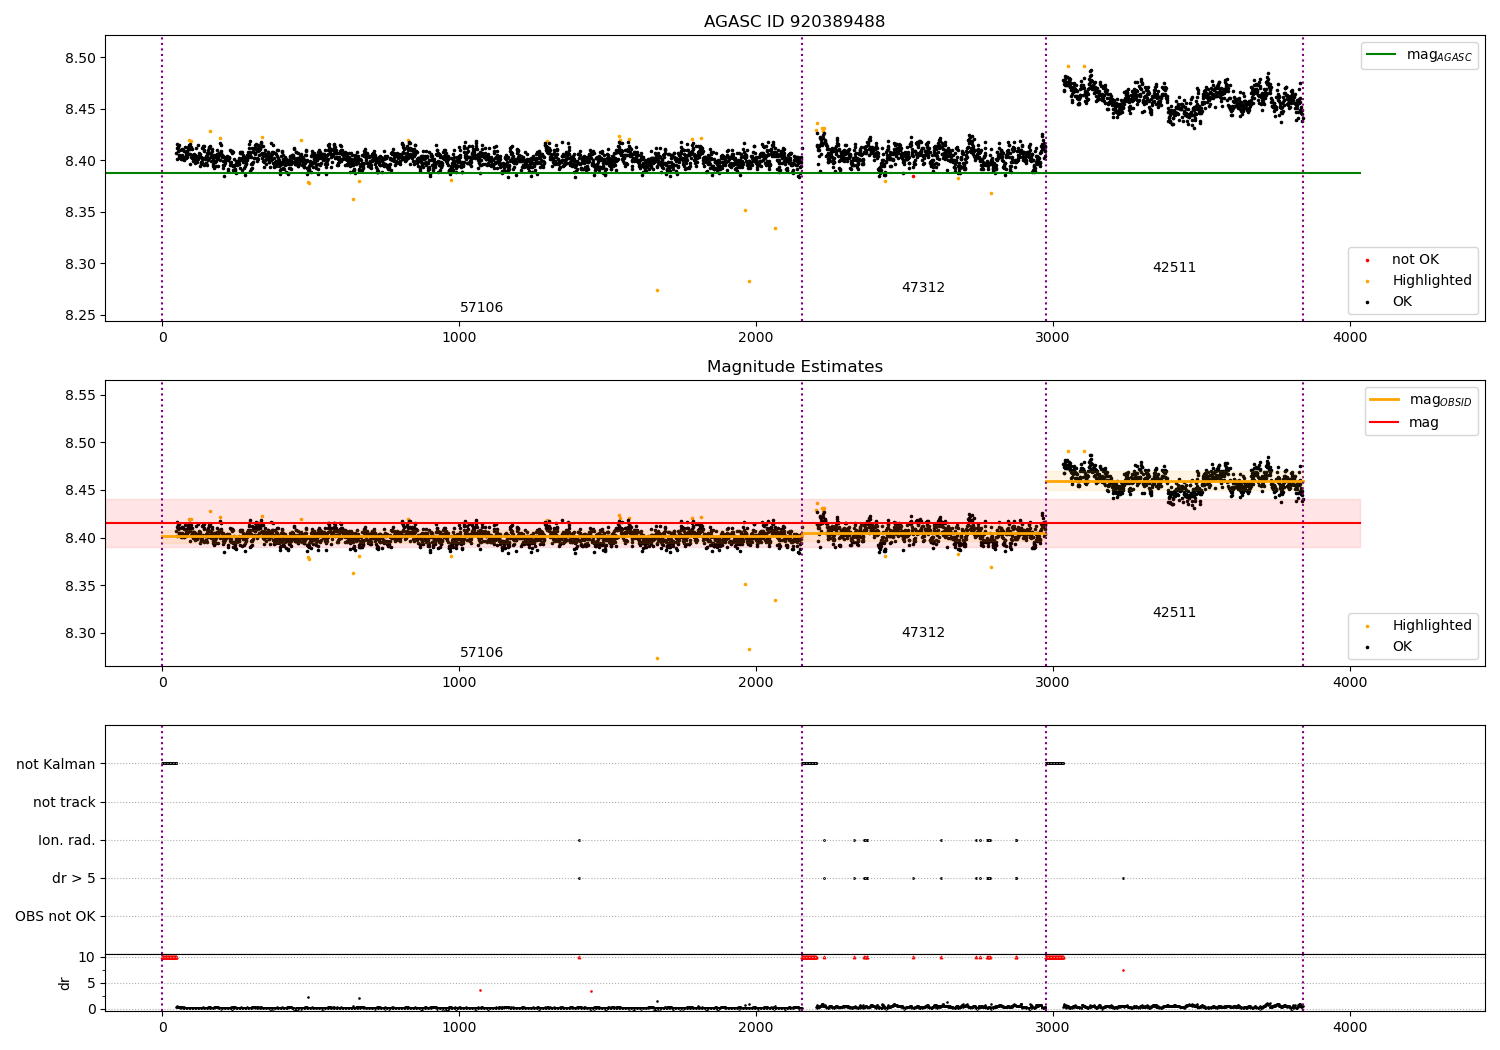This screenshot has width=1500, height=1050.
Task: Click obsid label 57106 in Magnitude Estimates plot
Action: pyautogui.click(x=481, y=653)
